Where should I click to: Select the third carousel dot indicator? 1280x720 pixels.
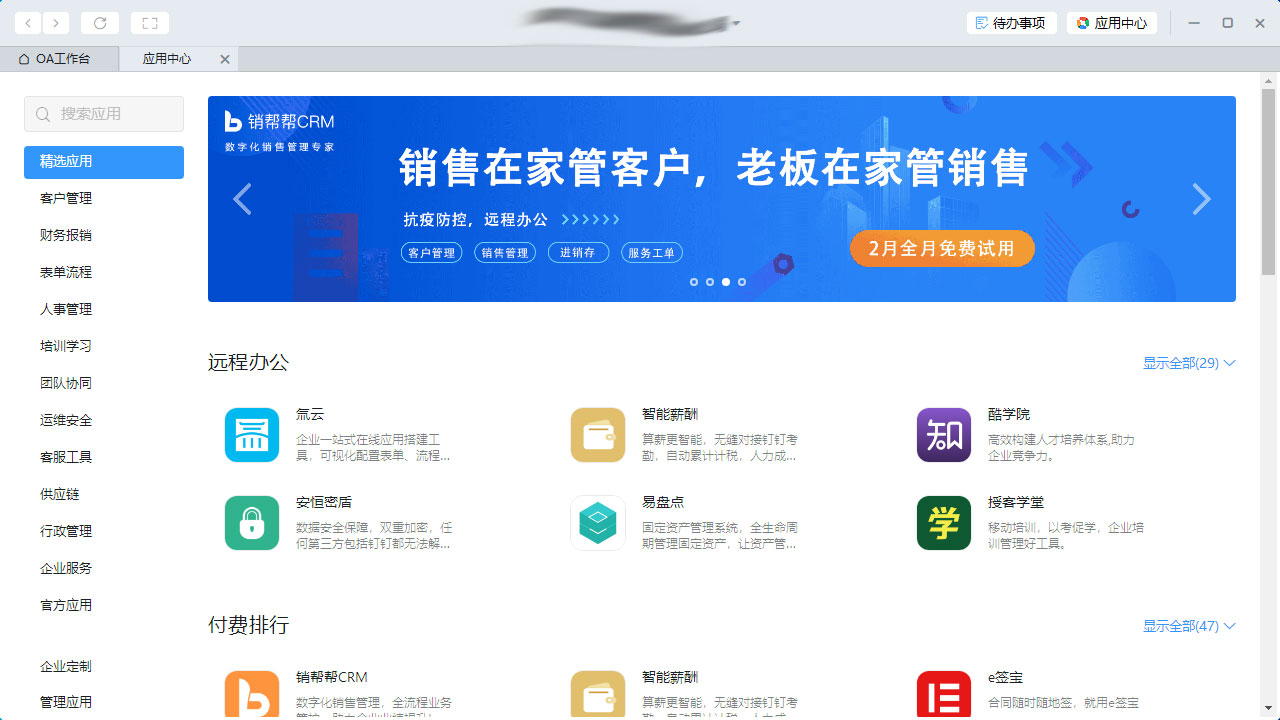[x=725, y=282]
